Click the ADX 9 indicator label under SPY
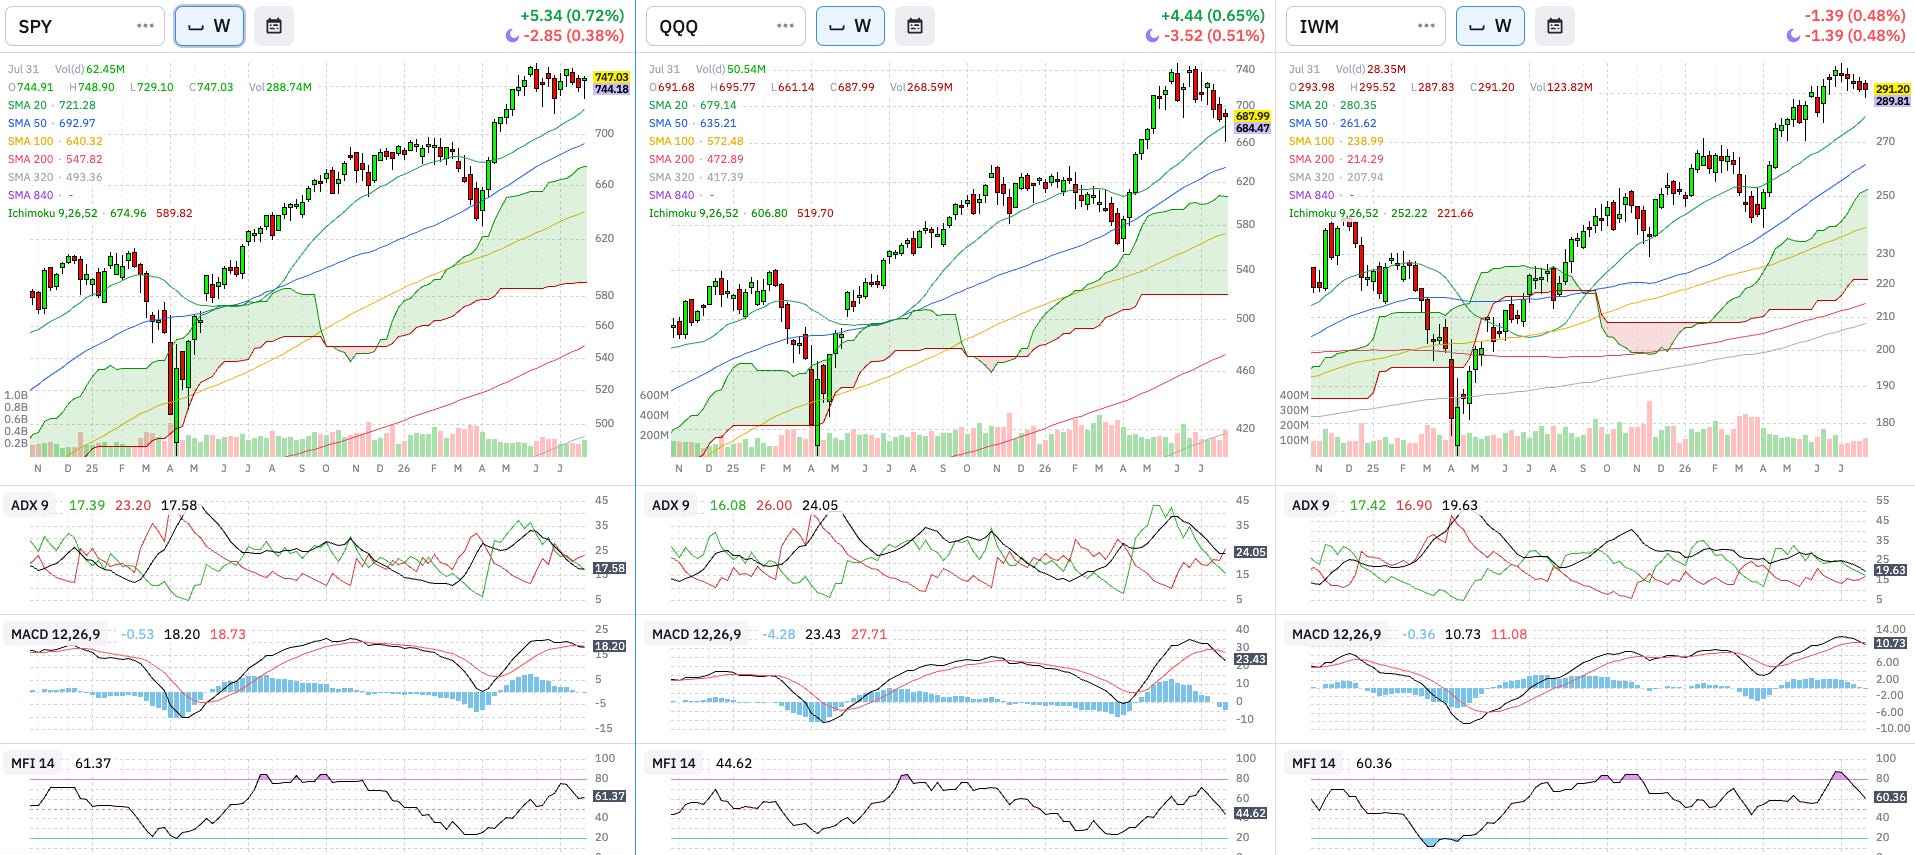1915x855 pixels. click(x=30, y=505)
